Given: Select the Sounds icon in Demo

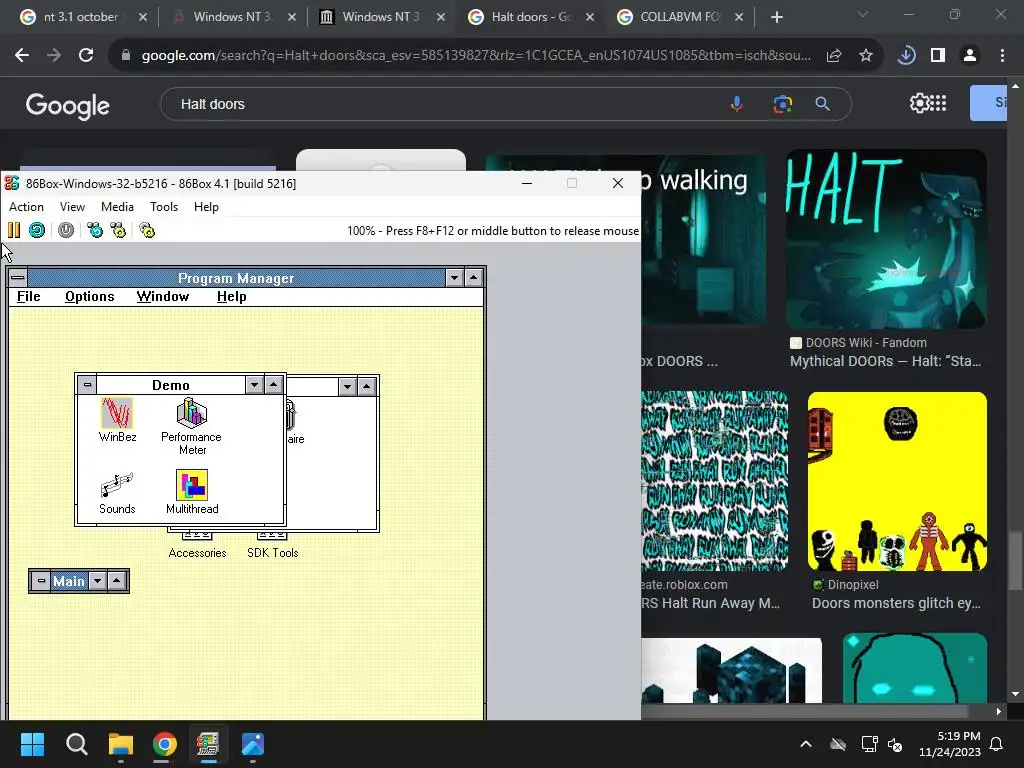Looking at the screenshot, I should (x=117, y=493).
